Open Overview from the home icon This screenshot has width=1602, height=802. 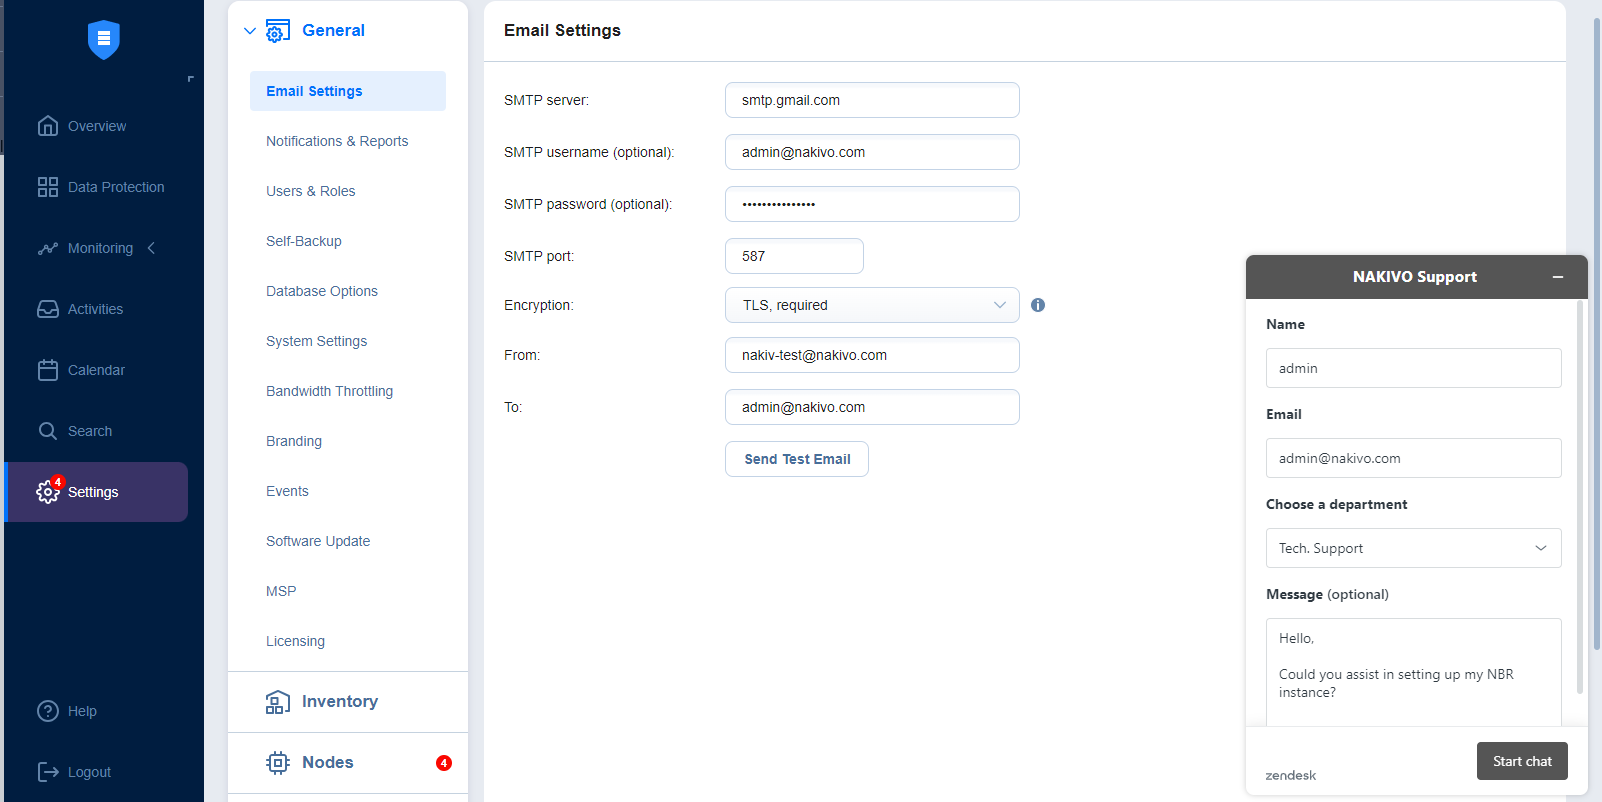click(48, 126)
